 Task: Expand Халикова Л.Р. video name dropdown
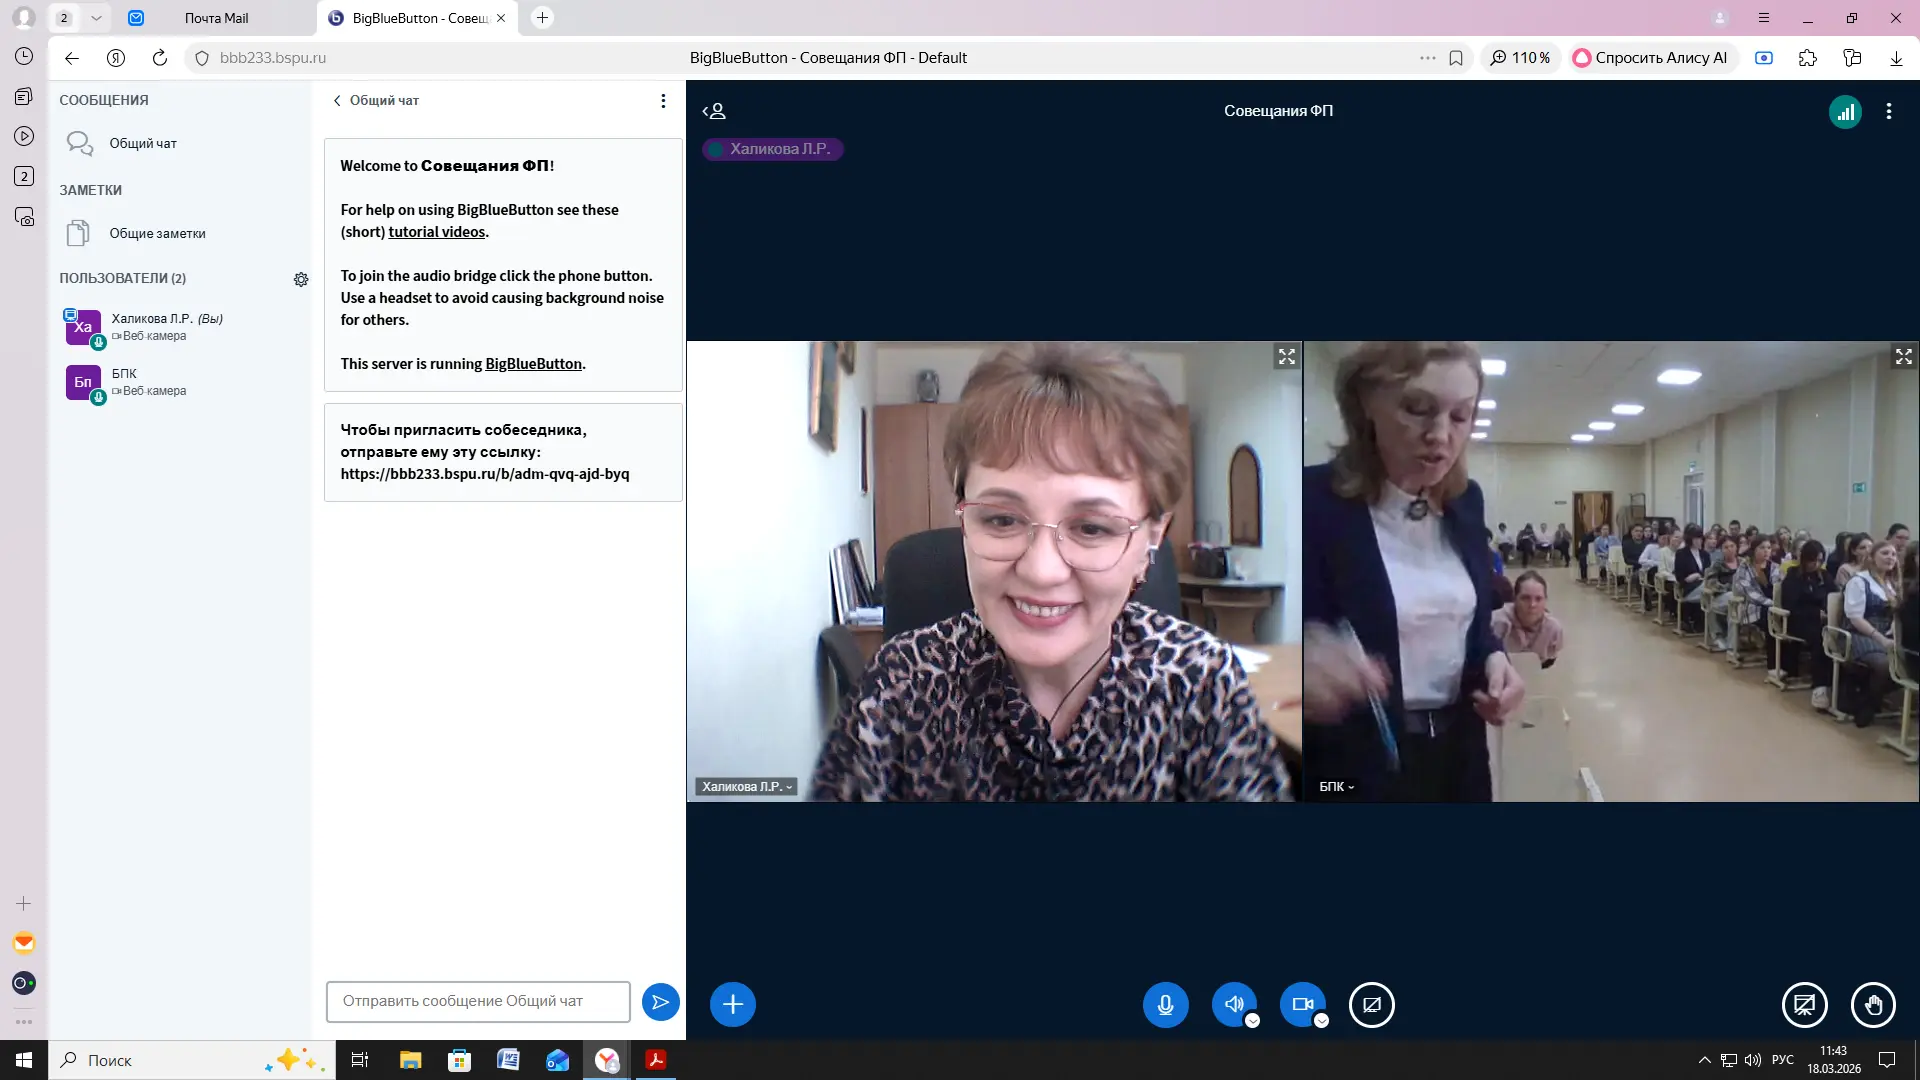pyautogui.click(x=746, y=787)
